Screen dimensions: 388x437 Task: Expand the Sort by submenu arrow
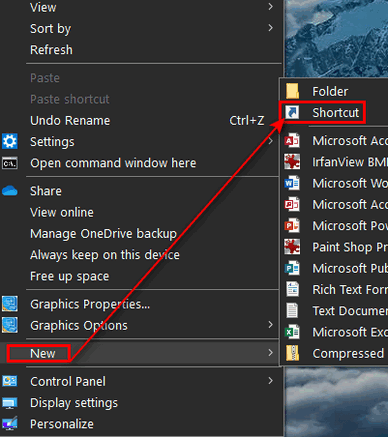click(x=270, y=28)
